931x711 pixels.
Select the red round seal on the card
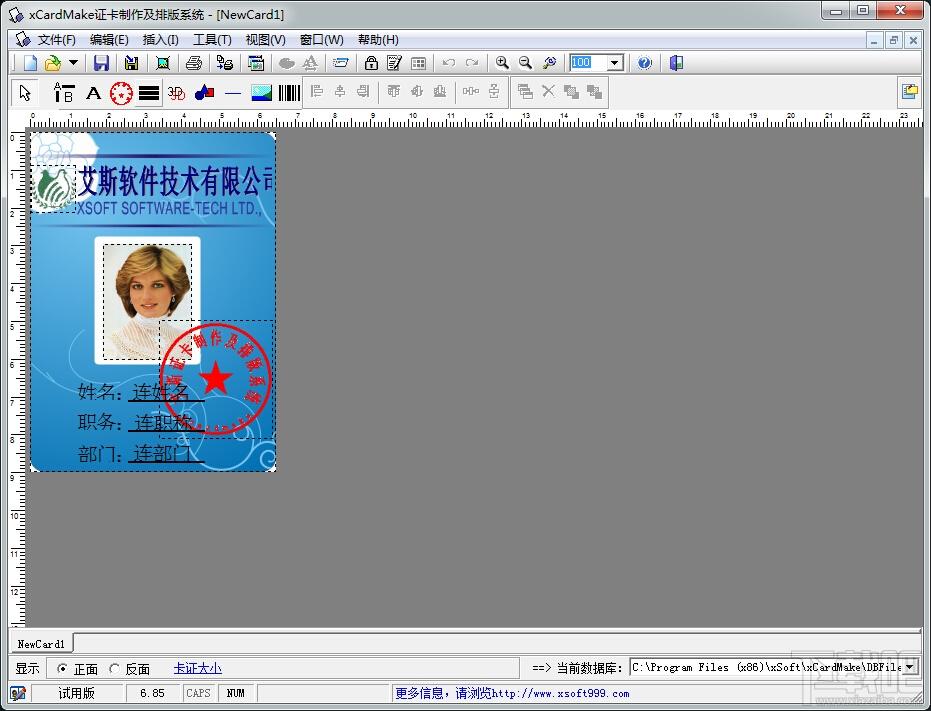[x=216, y=379]
